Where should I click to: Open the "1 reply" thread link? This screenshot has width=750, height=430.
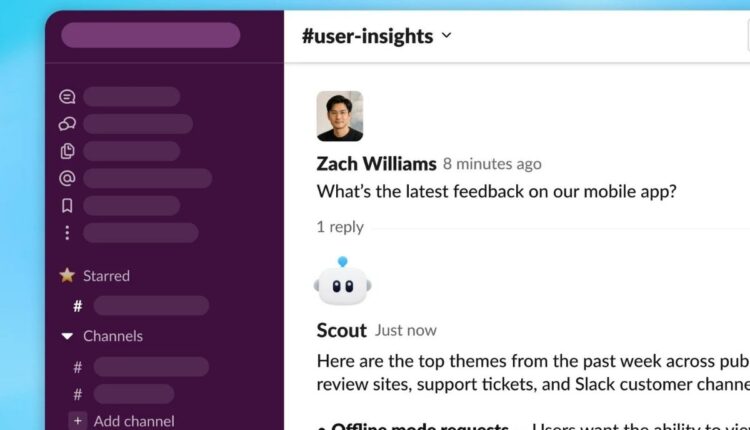[340, 227]
